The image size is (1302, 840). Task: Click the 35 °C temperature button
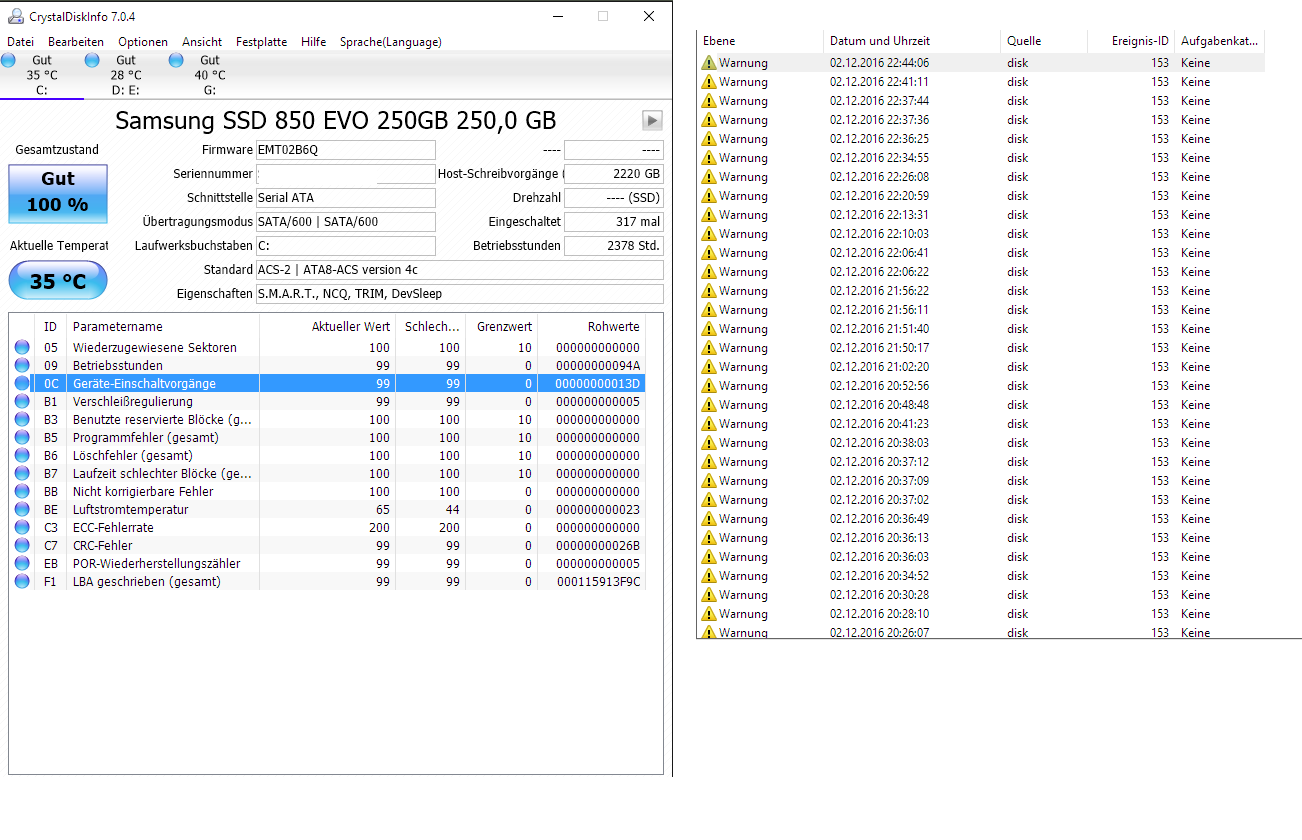tap(58, 281)
